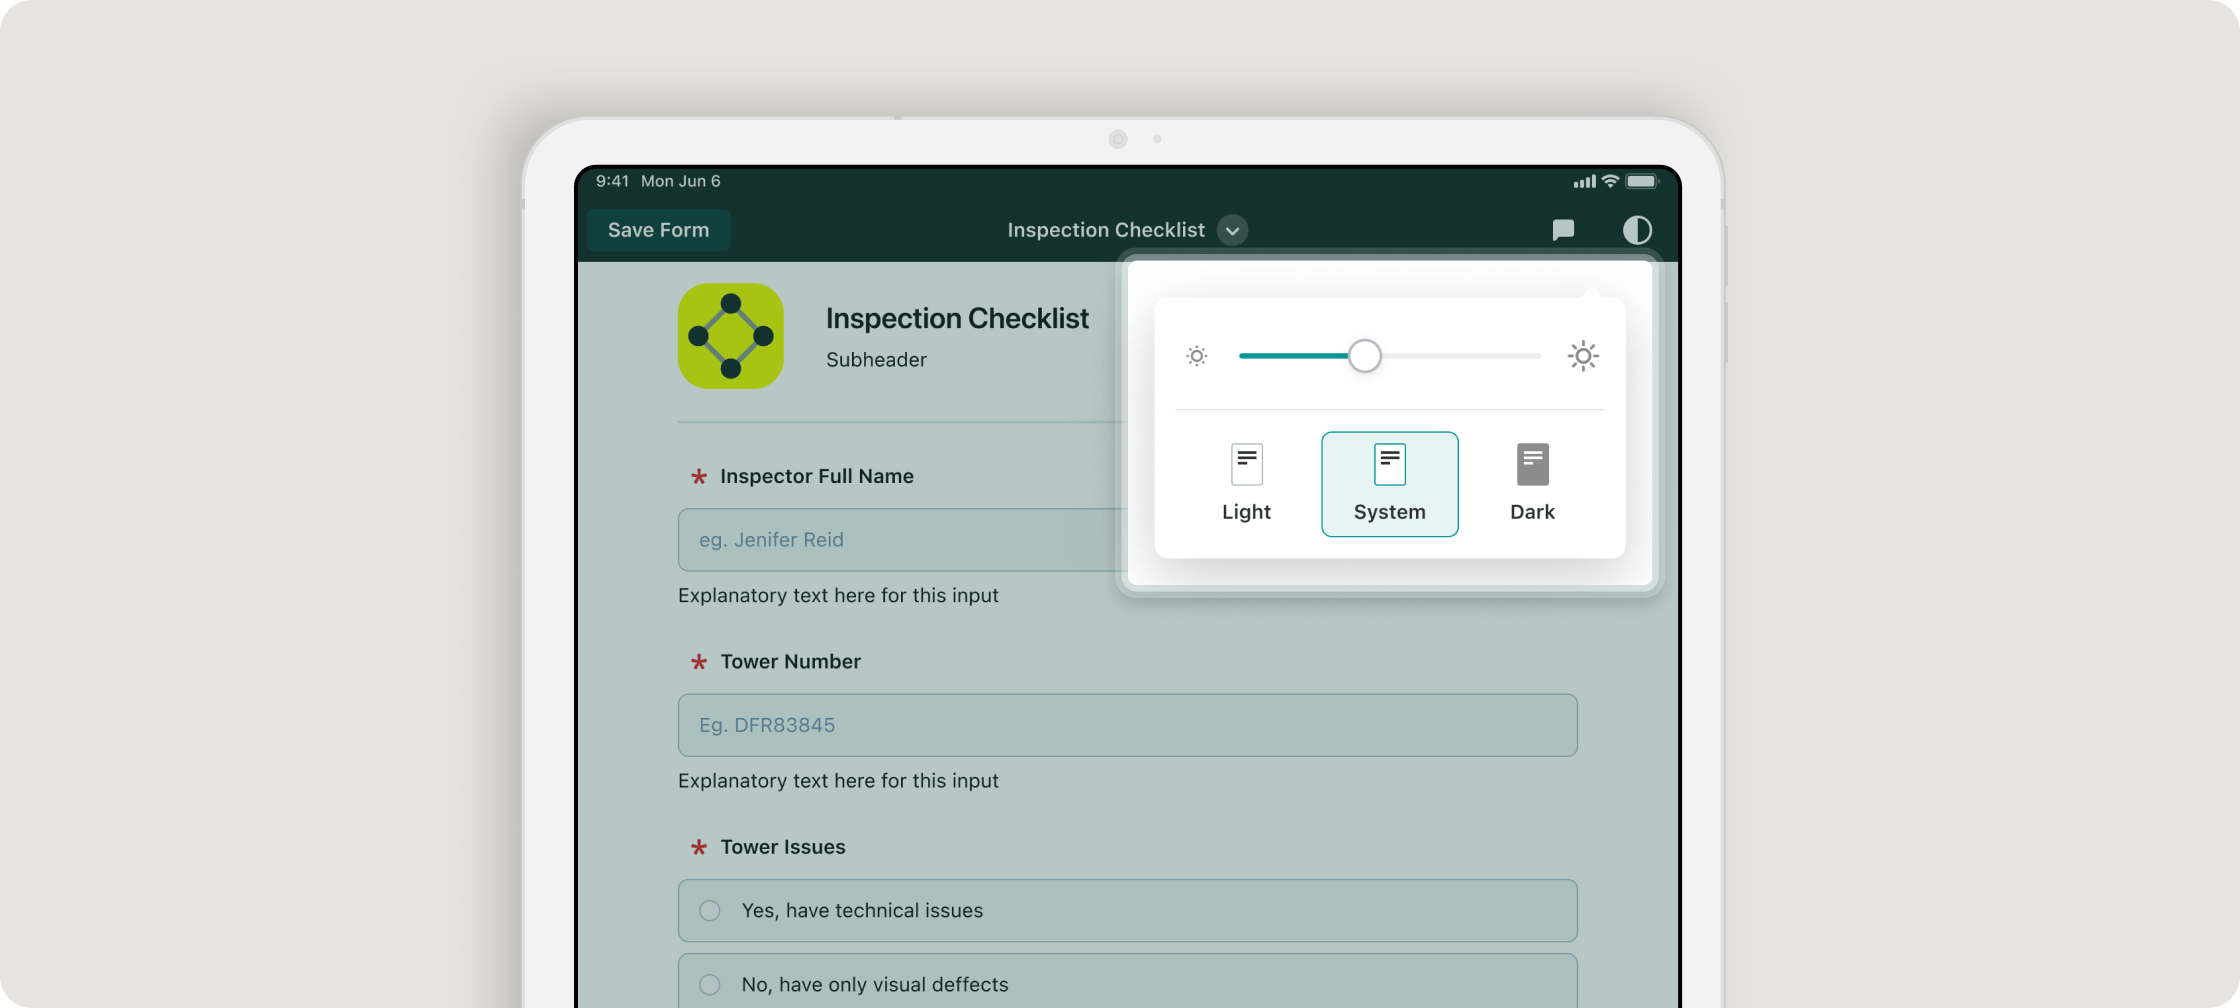This screenshot has height=1008, width=2240.
Task: Tap the large sun high-brightness icon
Action: pos(1583,356)
